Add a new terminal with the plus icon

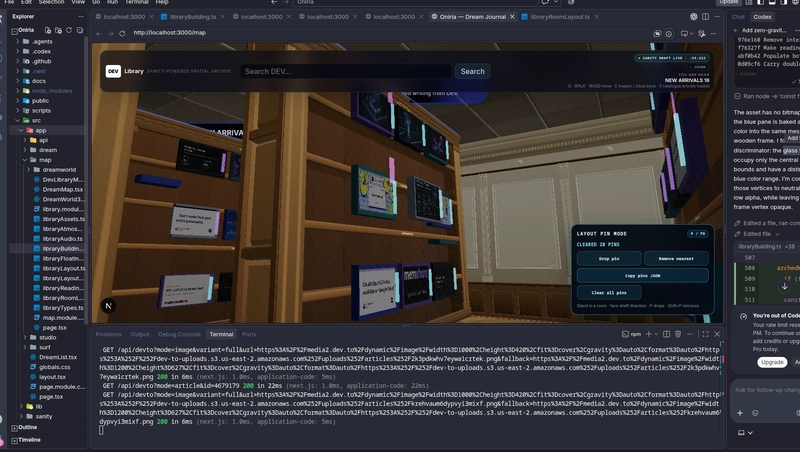[648, 334]
